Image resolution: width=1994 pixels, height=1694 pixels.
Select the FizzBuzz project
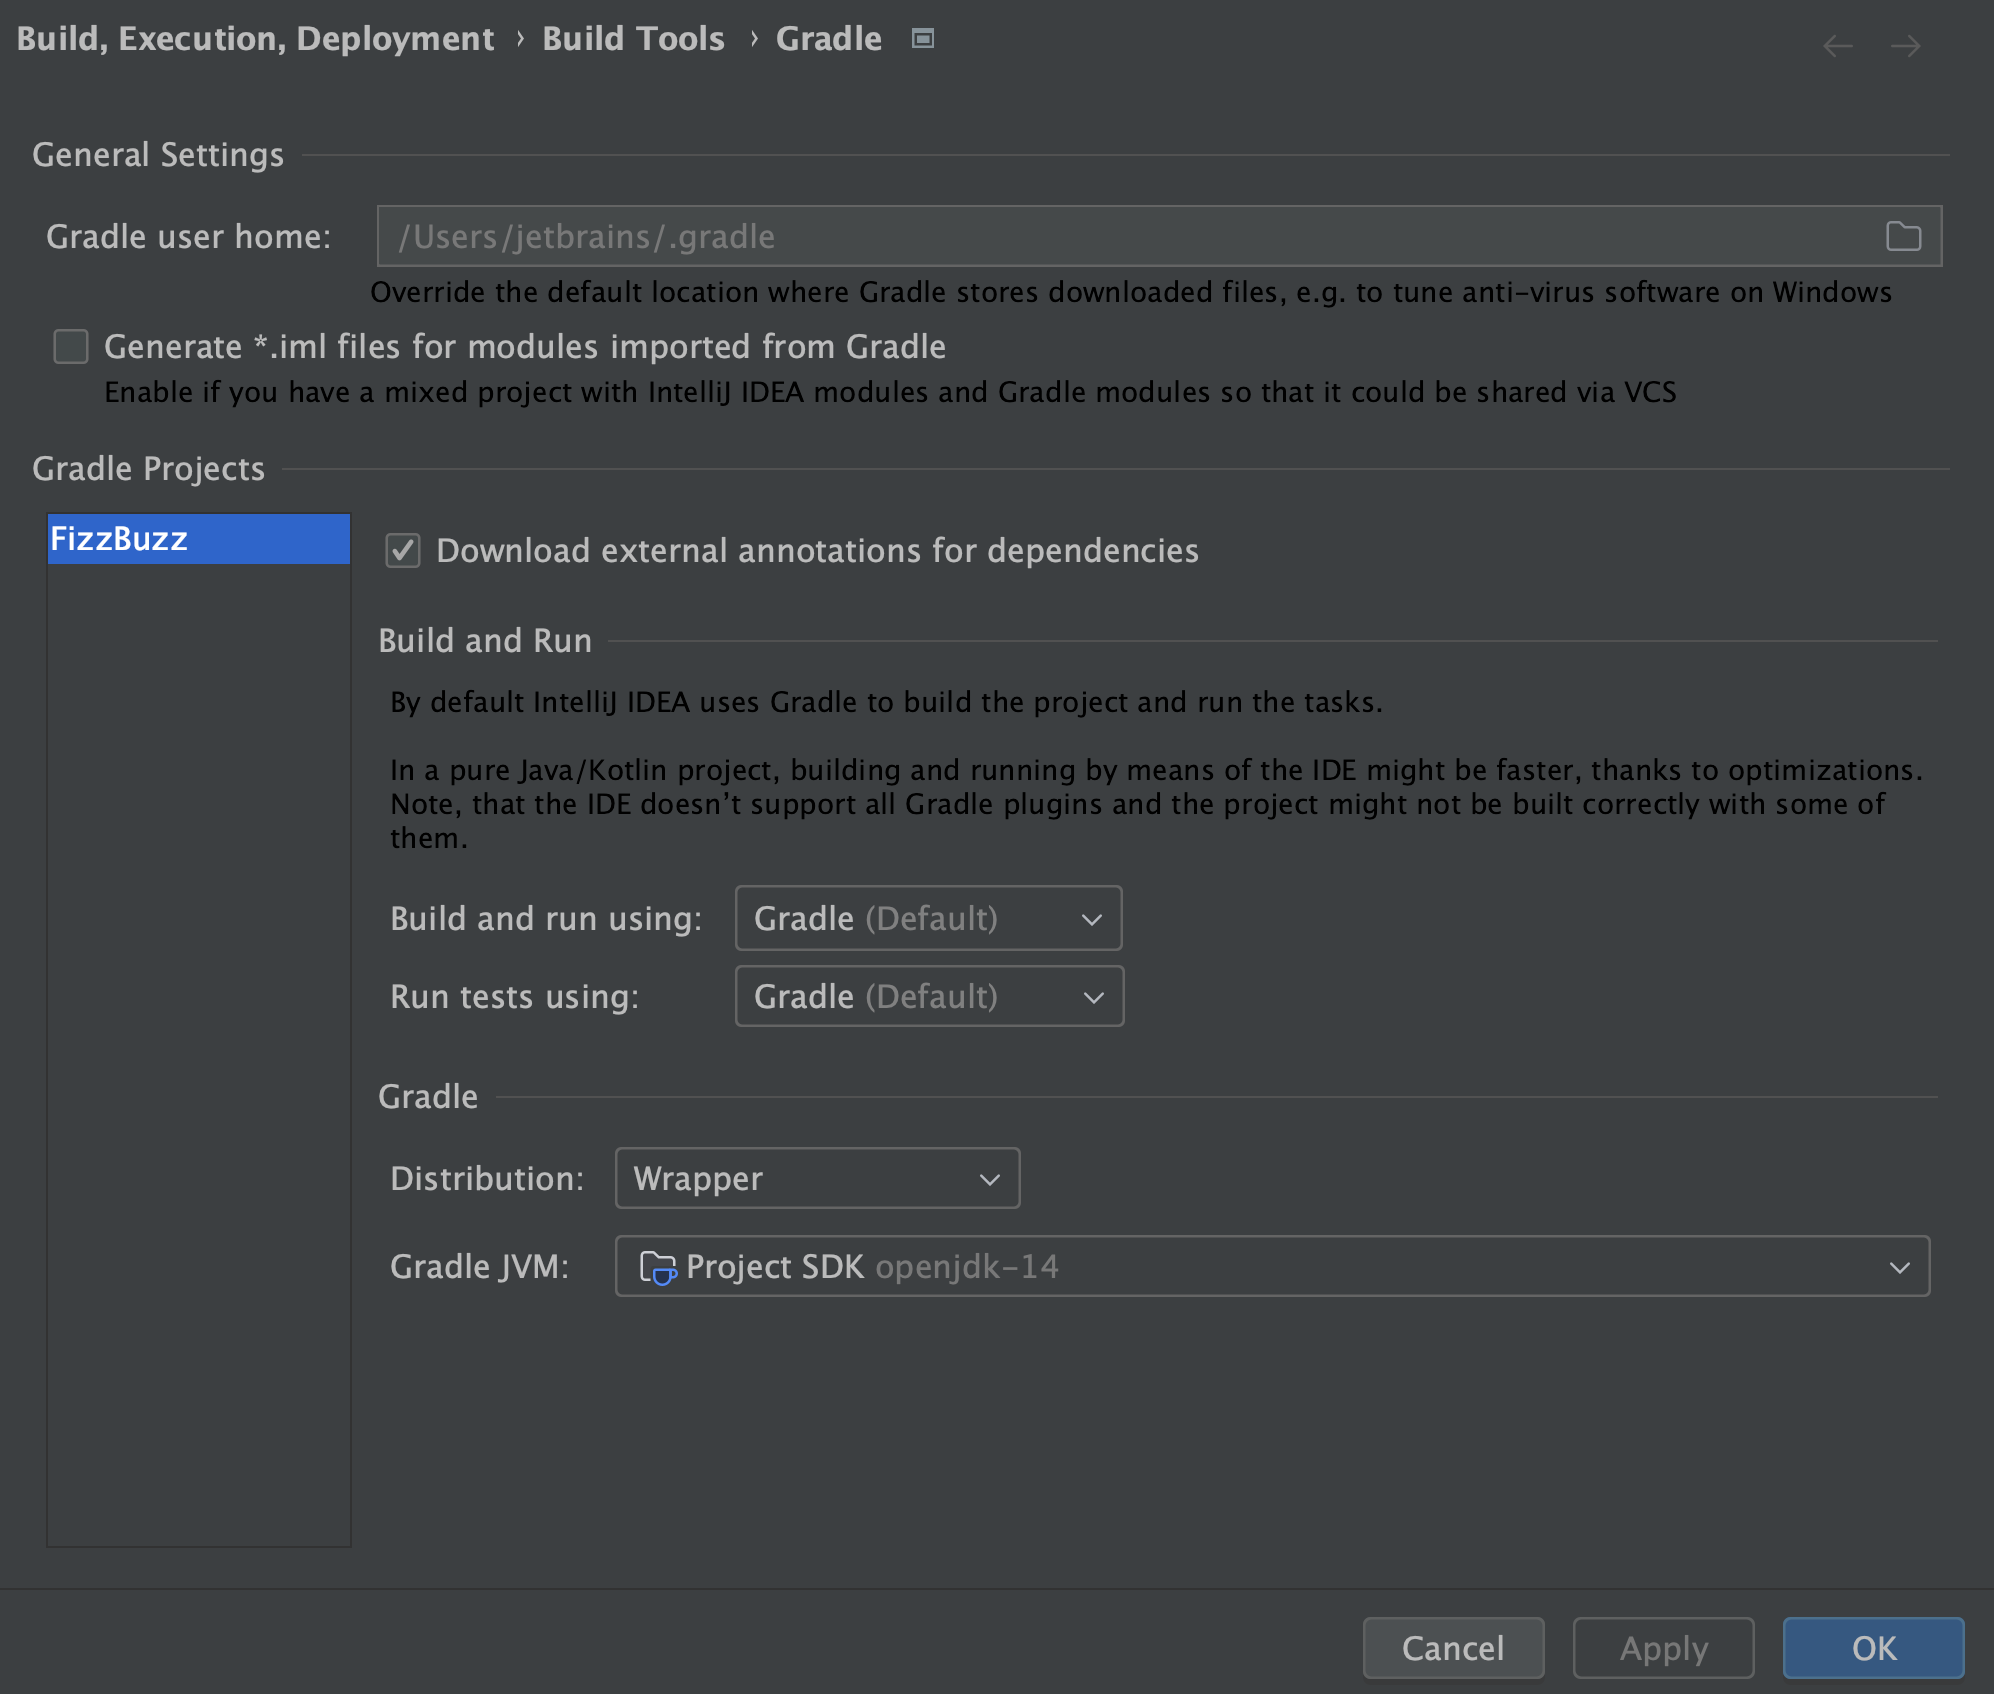(x=197, y=539)
